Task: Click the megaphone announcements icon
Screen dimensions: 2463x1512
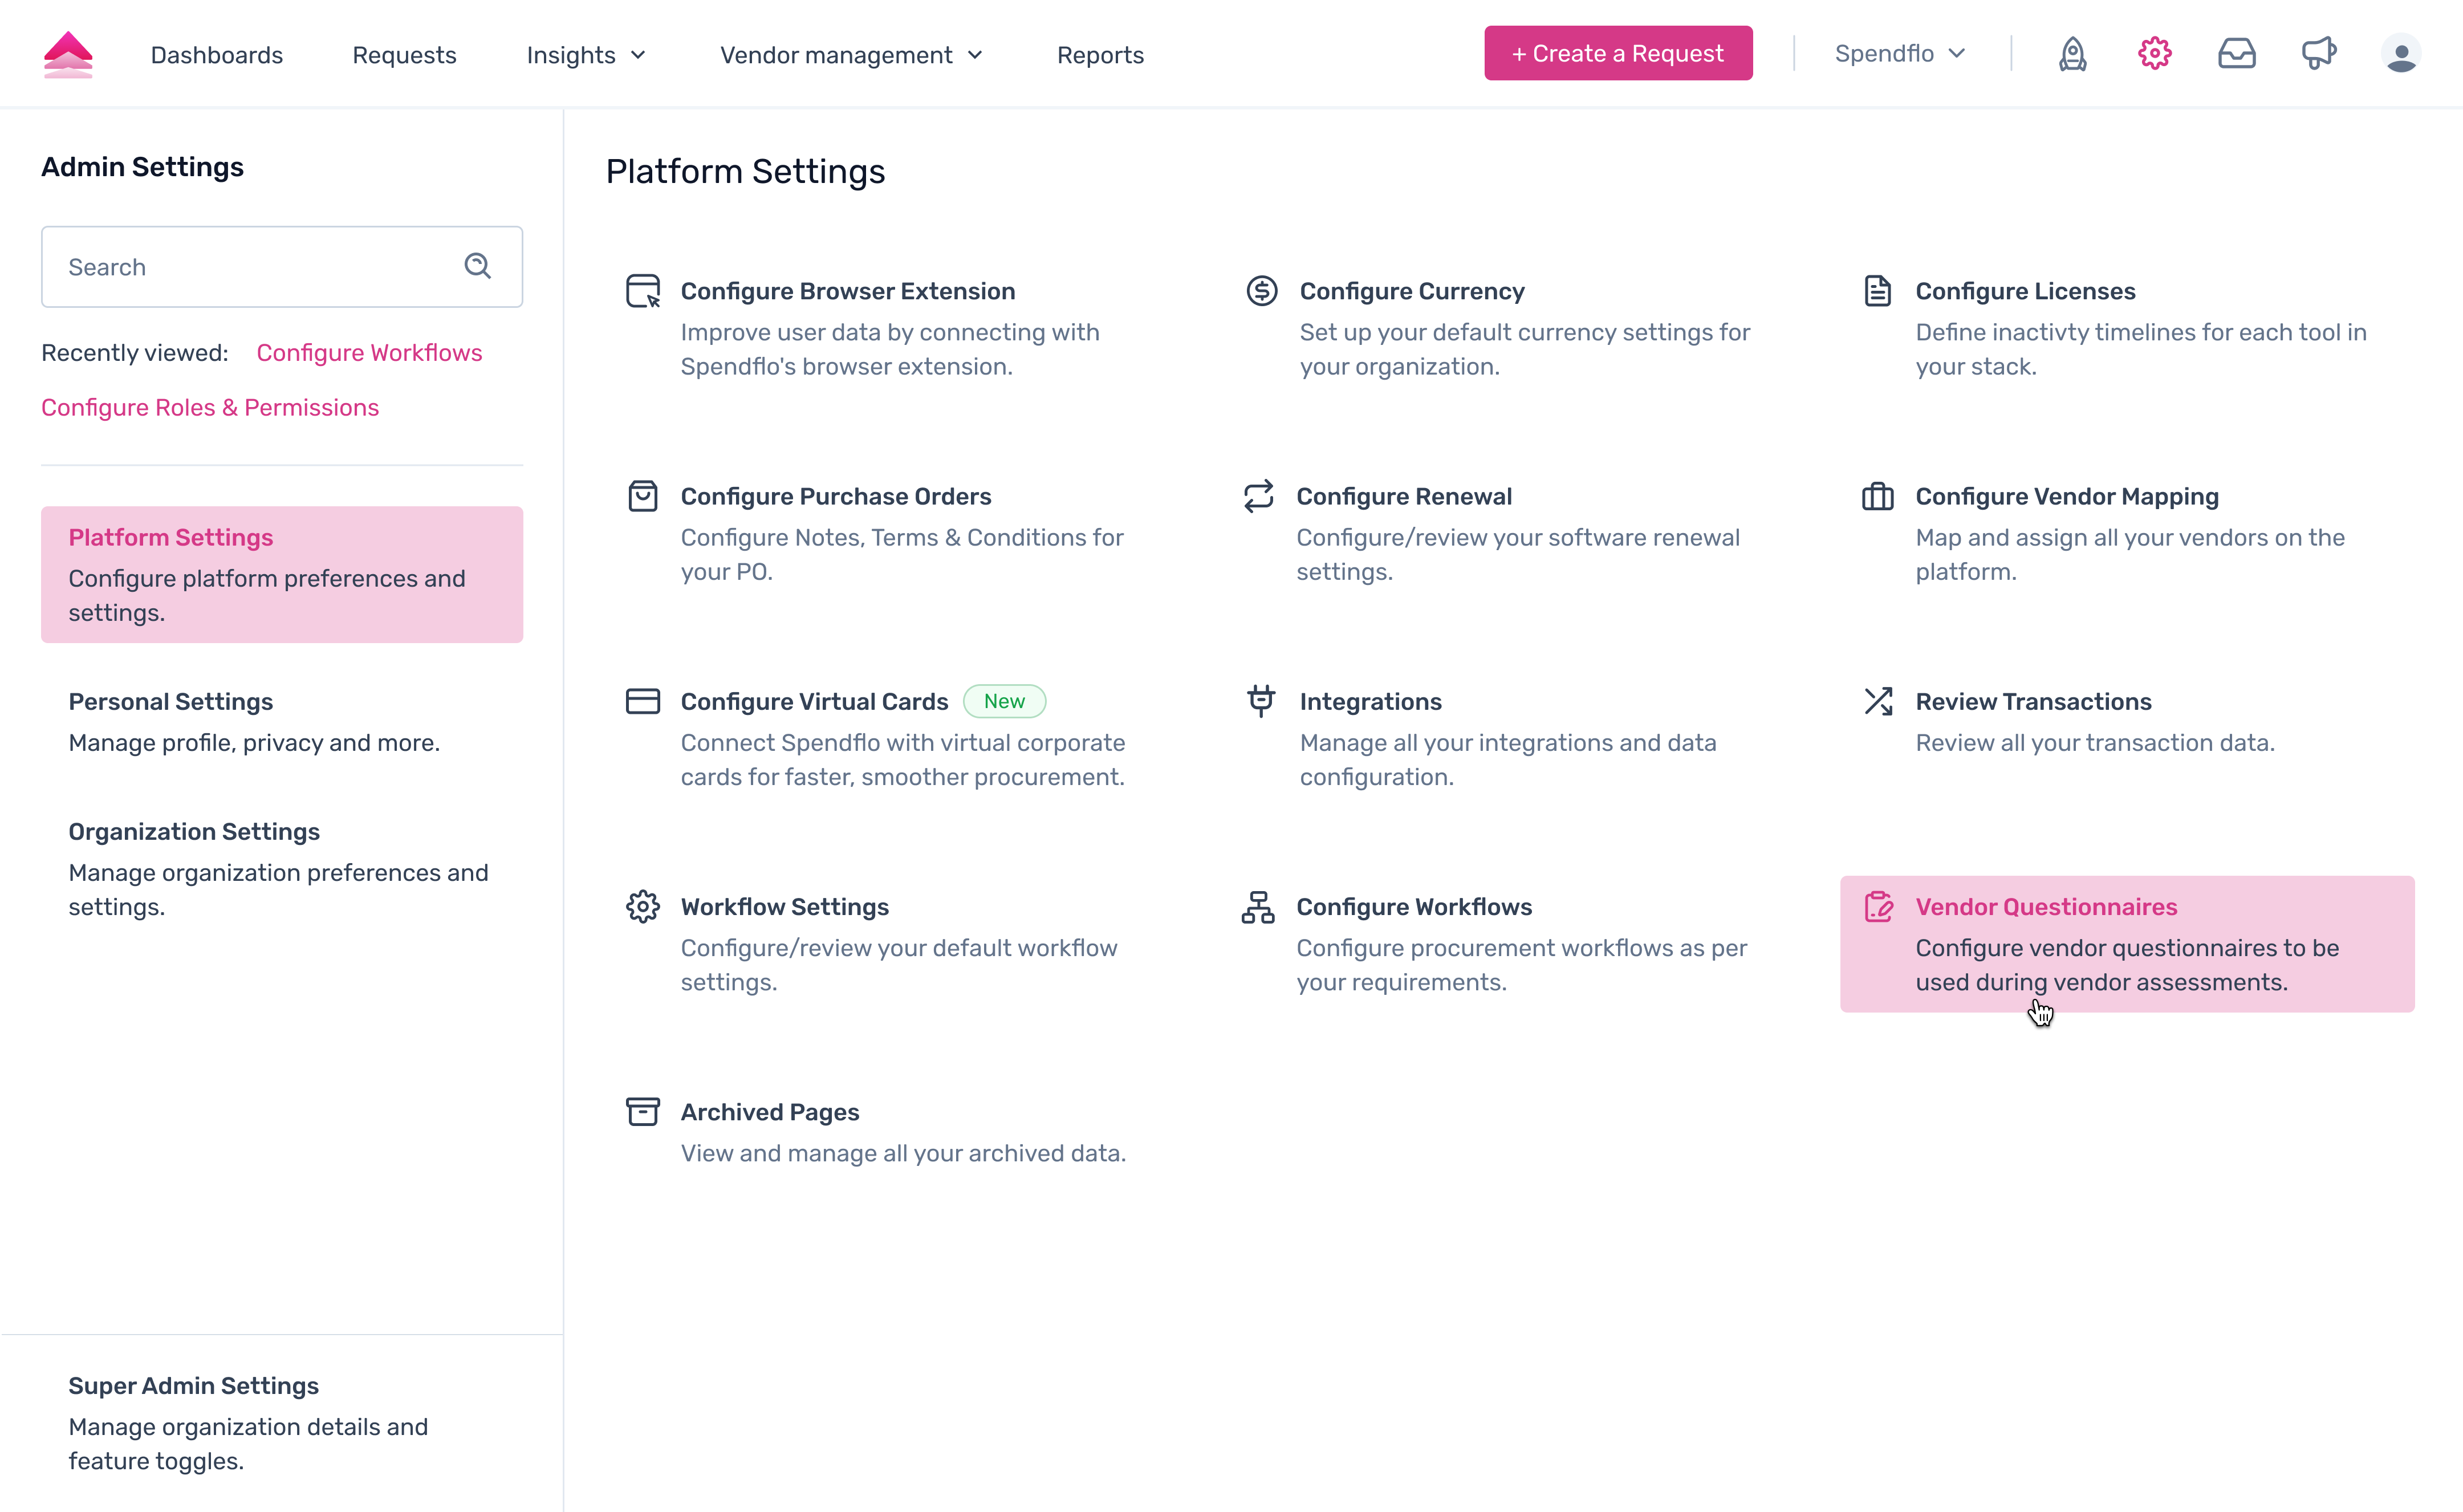Action: [2318, 54]
